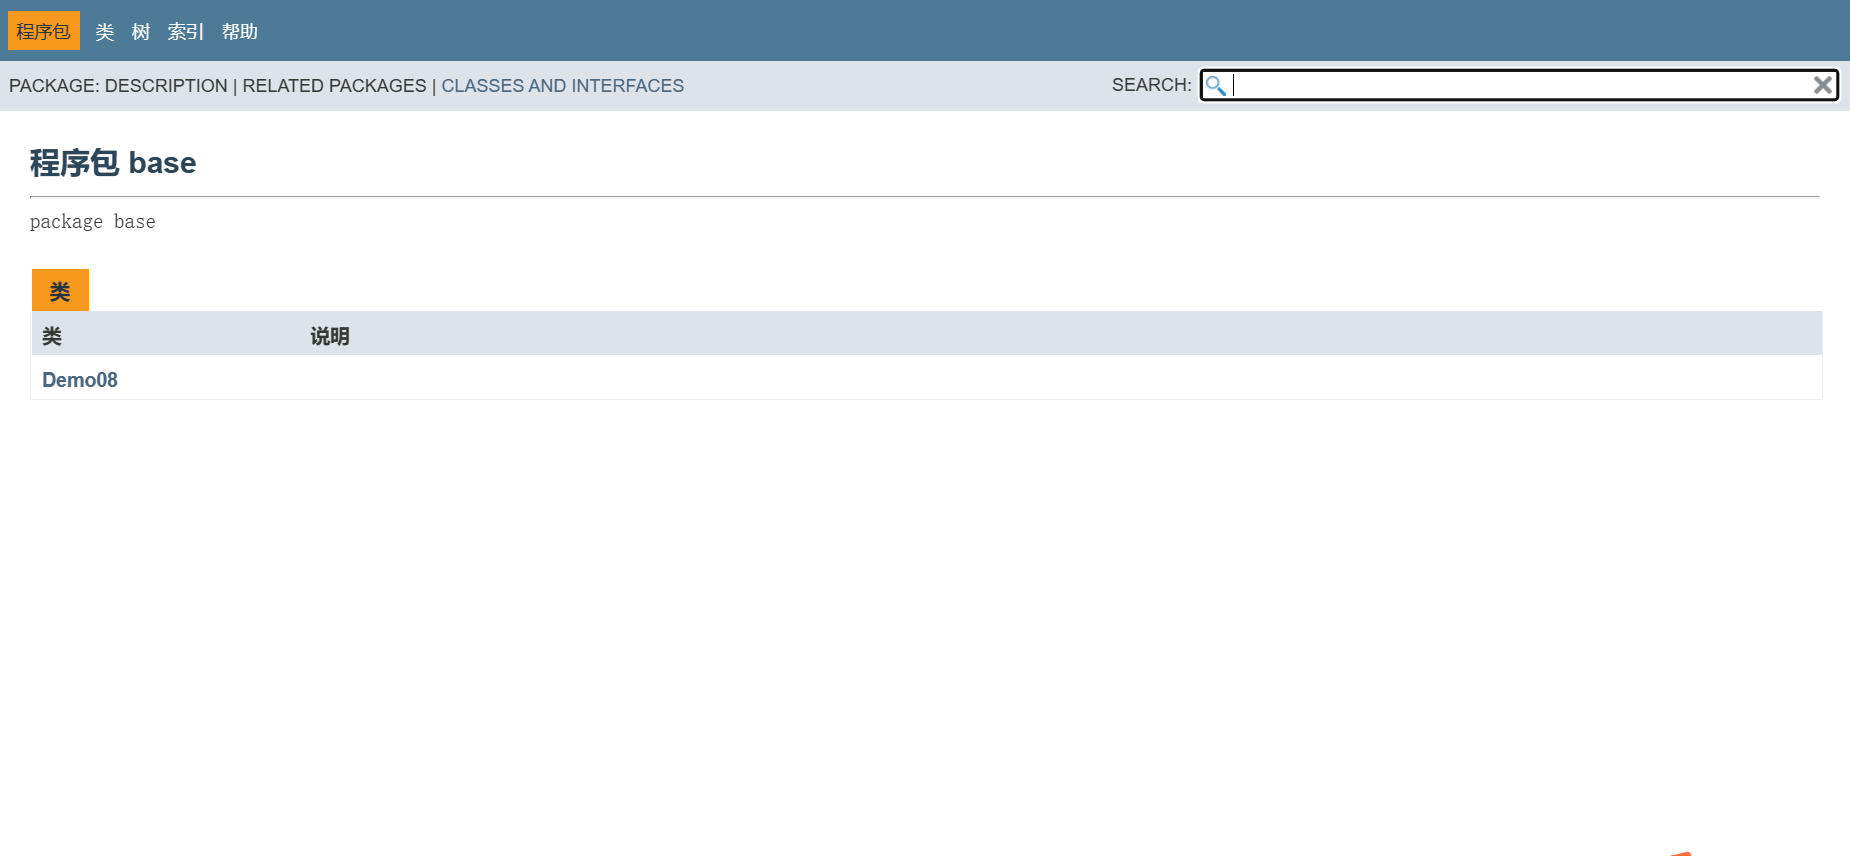Jump to CLASSES AND INTERFACES section
Screen dimensions: 1850x856
[563, 86]
